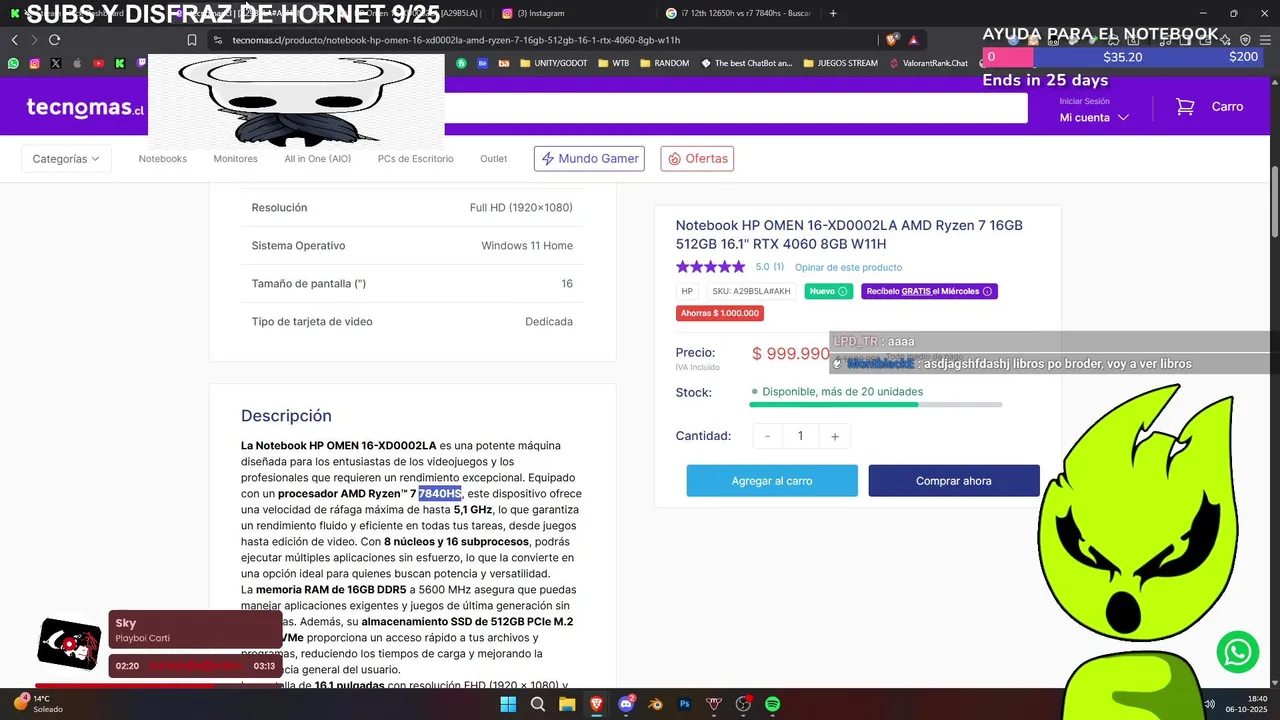Click the HP brand tag
This screenshot has width=1280, height=720.
click(687, 291)
